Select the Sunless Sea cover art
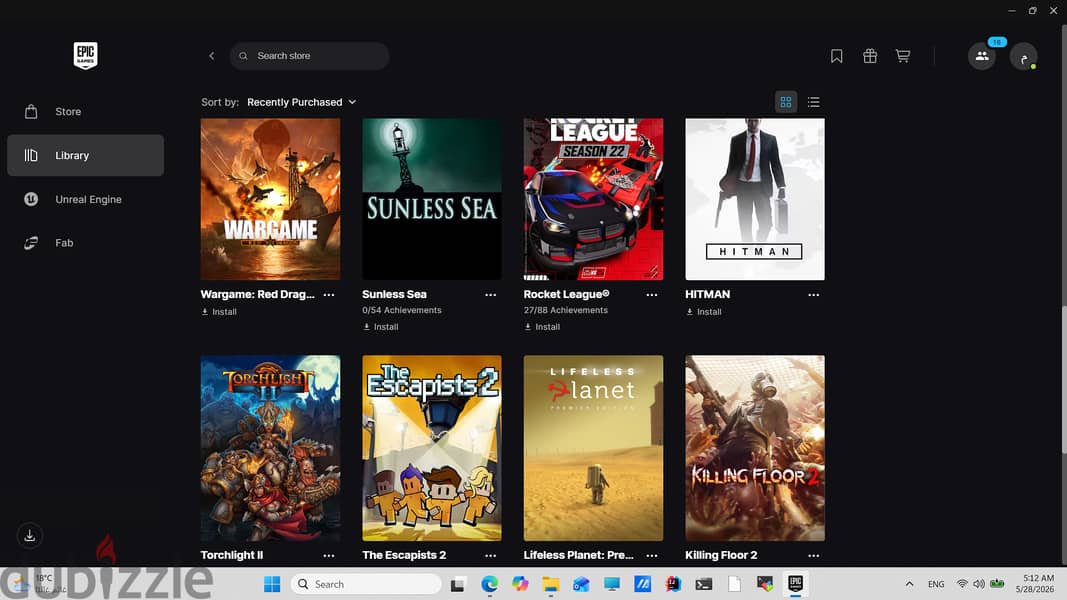The height and width of the screenshot is (600, 1067). tap(432, 199)
